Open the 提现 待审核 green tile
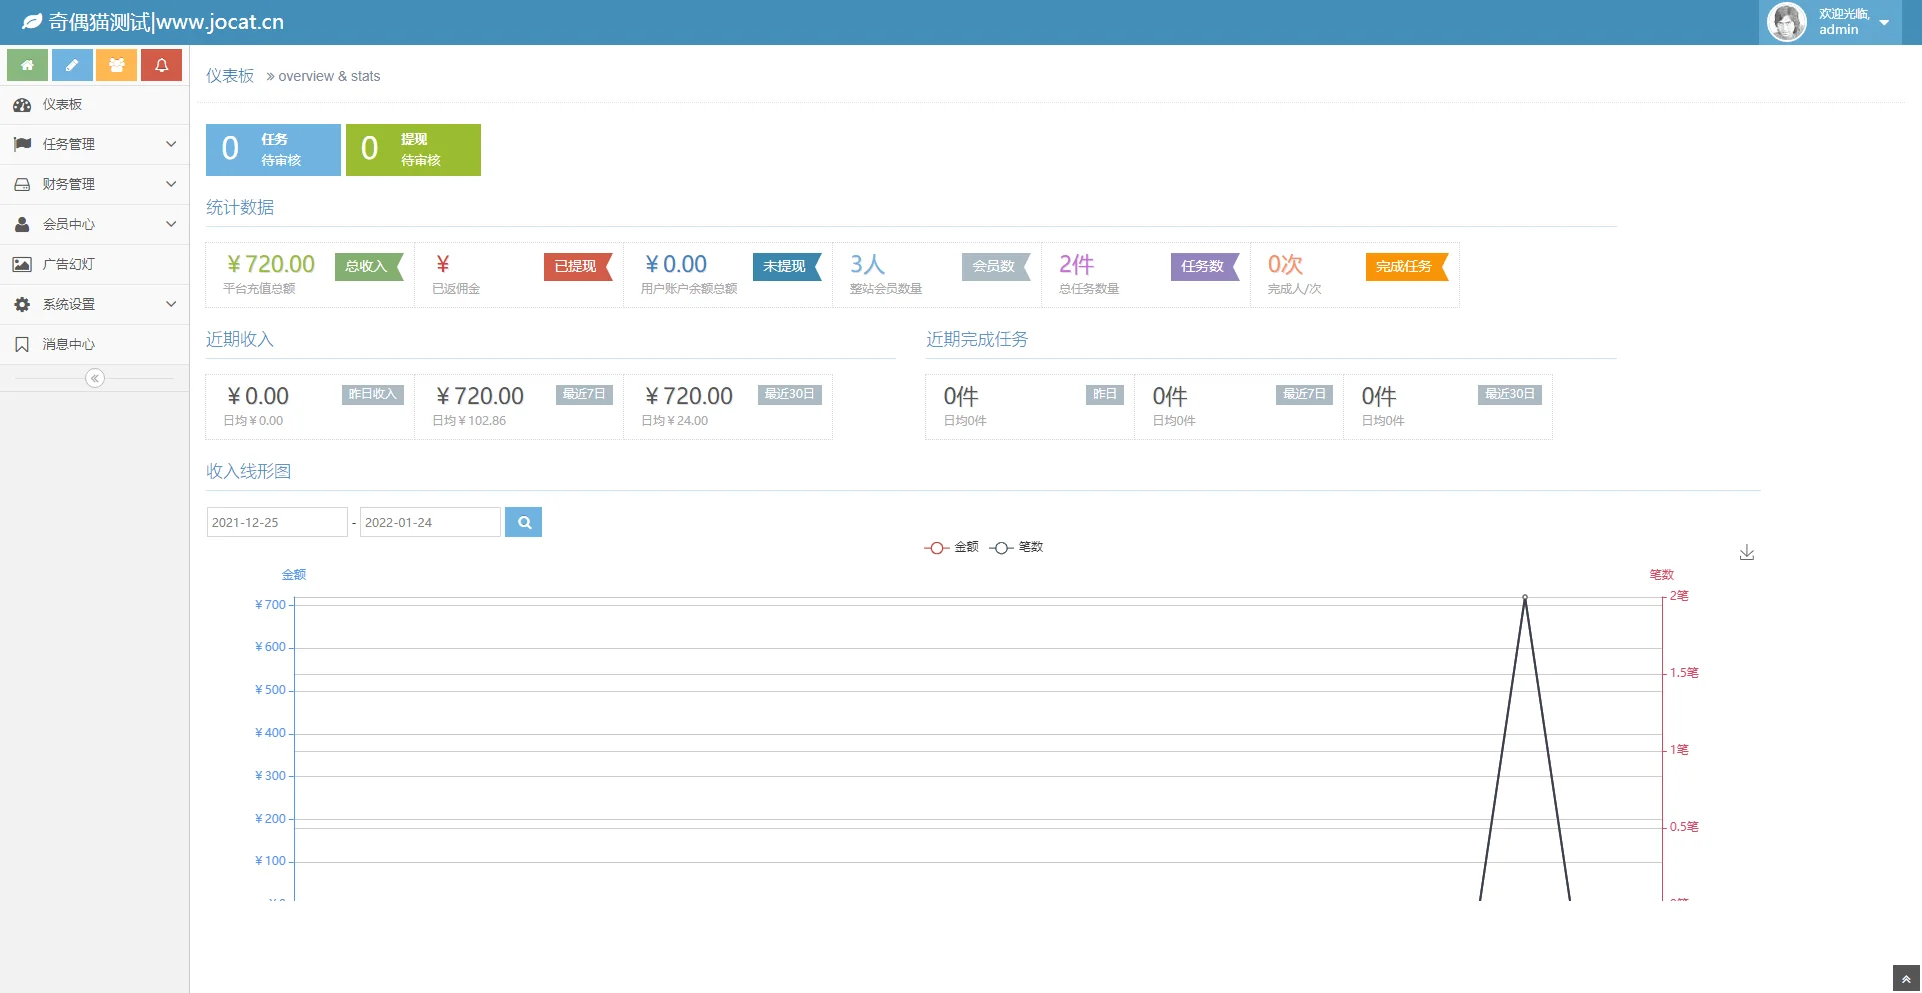This screenshot has width=1922, height=993. point(413,150)
